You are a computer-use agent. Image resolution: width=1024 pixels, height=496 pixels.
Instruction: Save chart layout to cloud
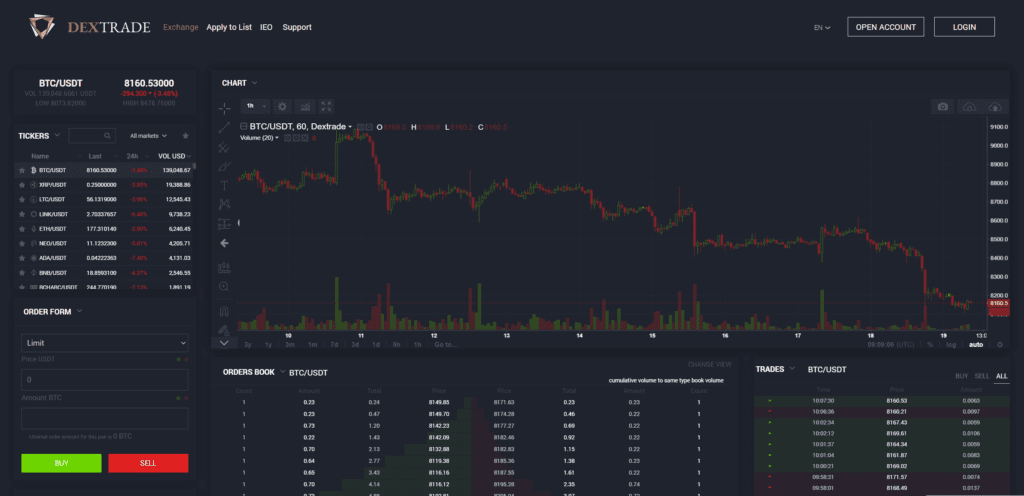click(995, 106)
